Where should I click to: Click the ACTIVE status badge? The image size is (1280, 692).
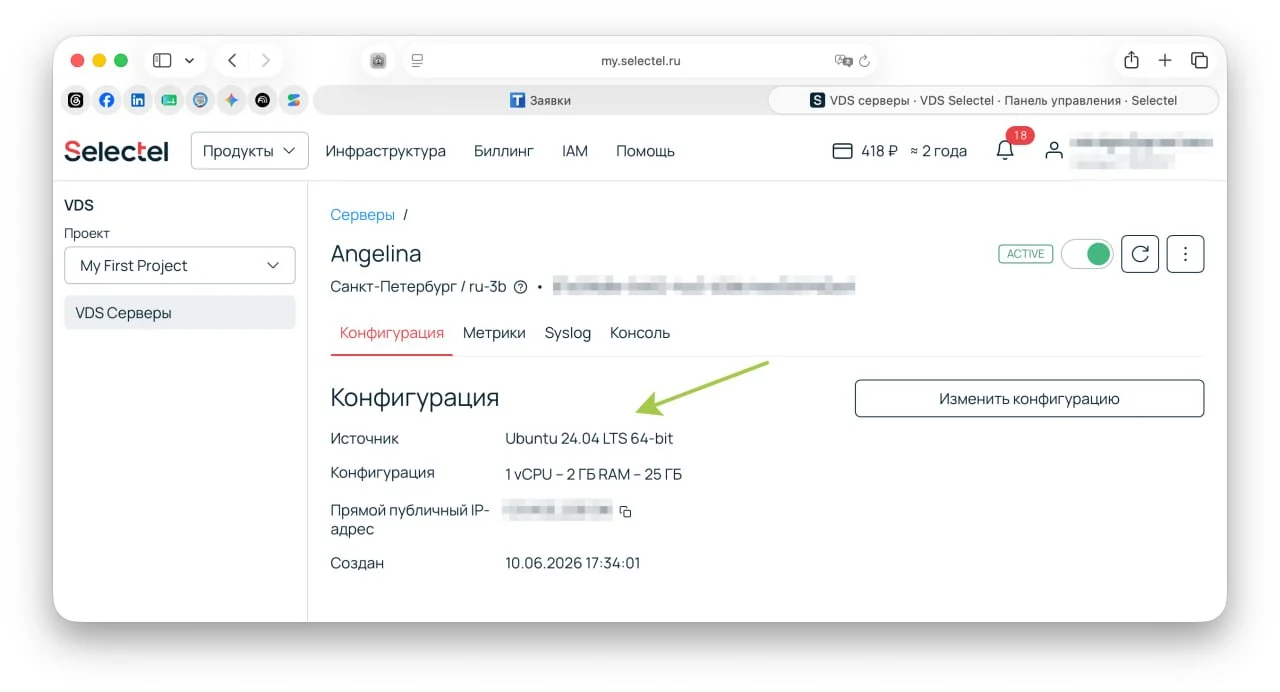(x=1025, y=254)
